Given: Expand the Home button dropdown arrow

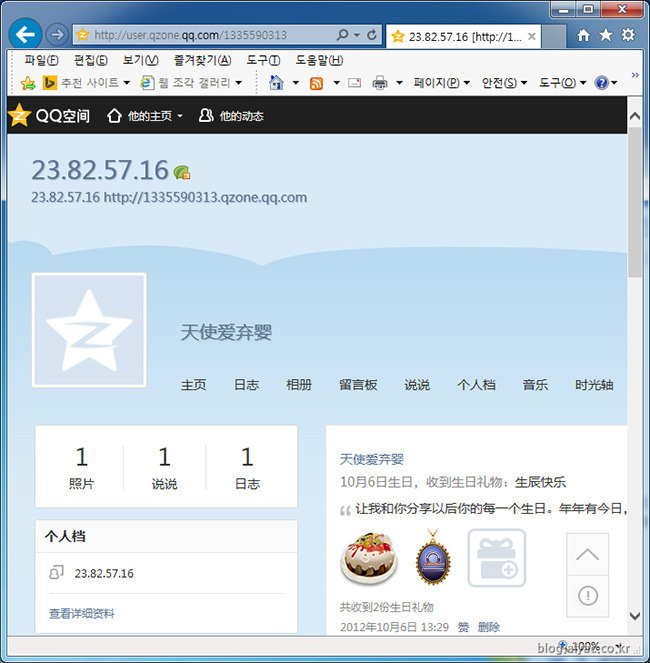Looking at the screenshot, I should coord(296,83).
